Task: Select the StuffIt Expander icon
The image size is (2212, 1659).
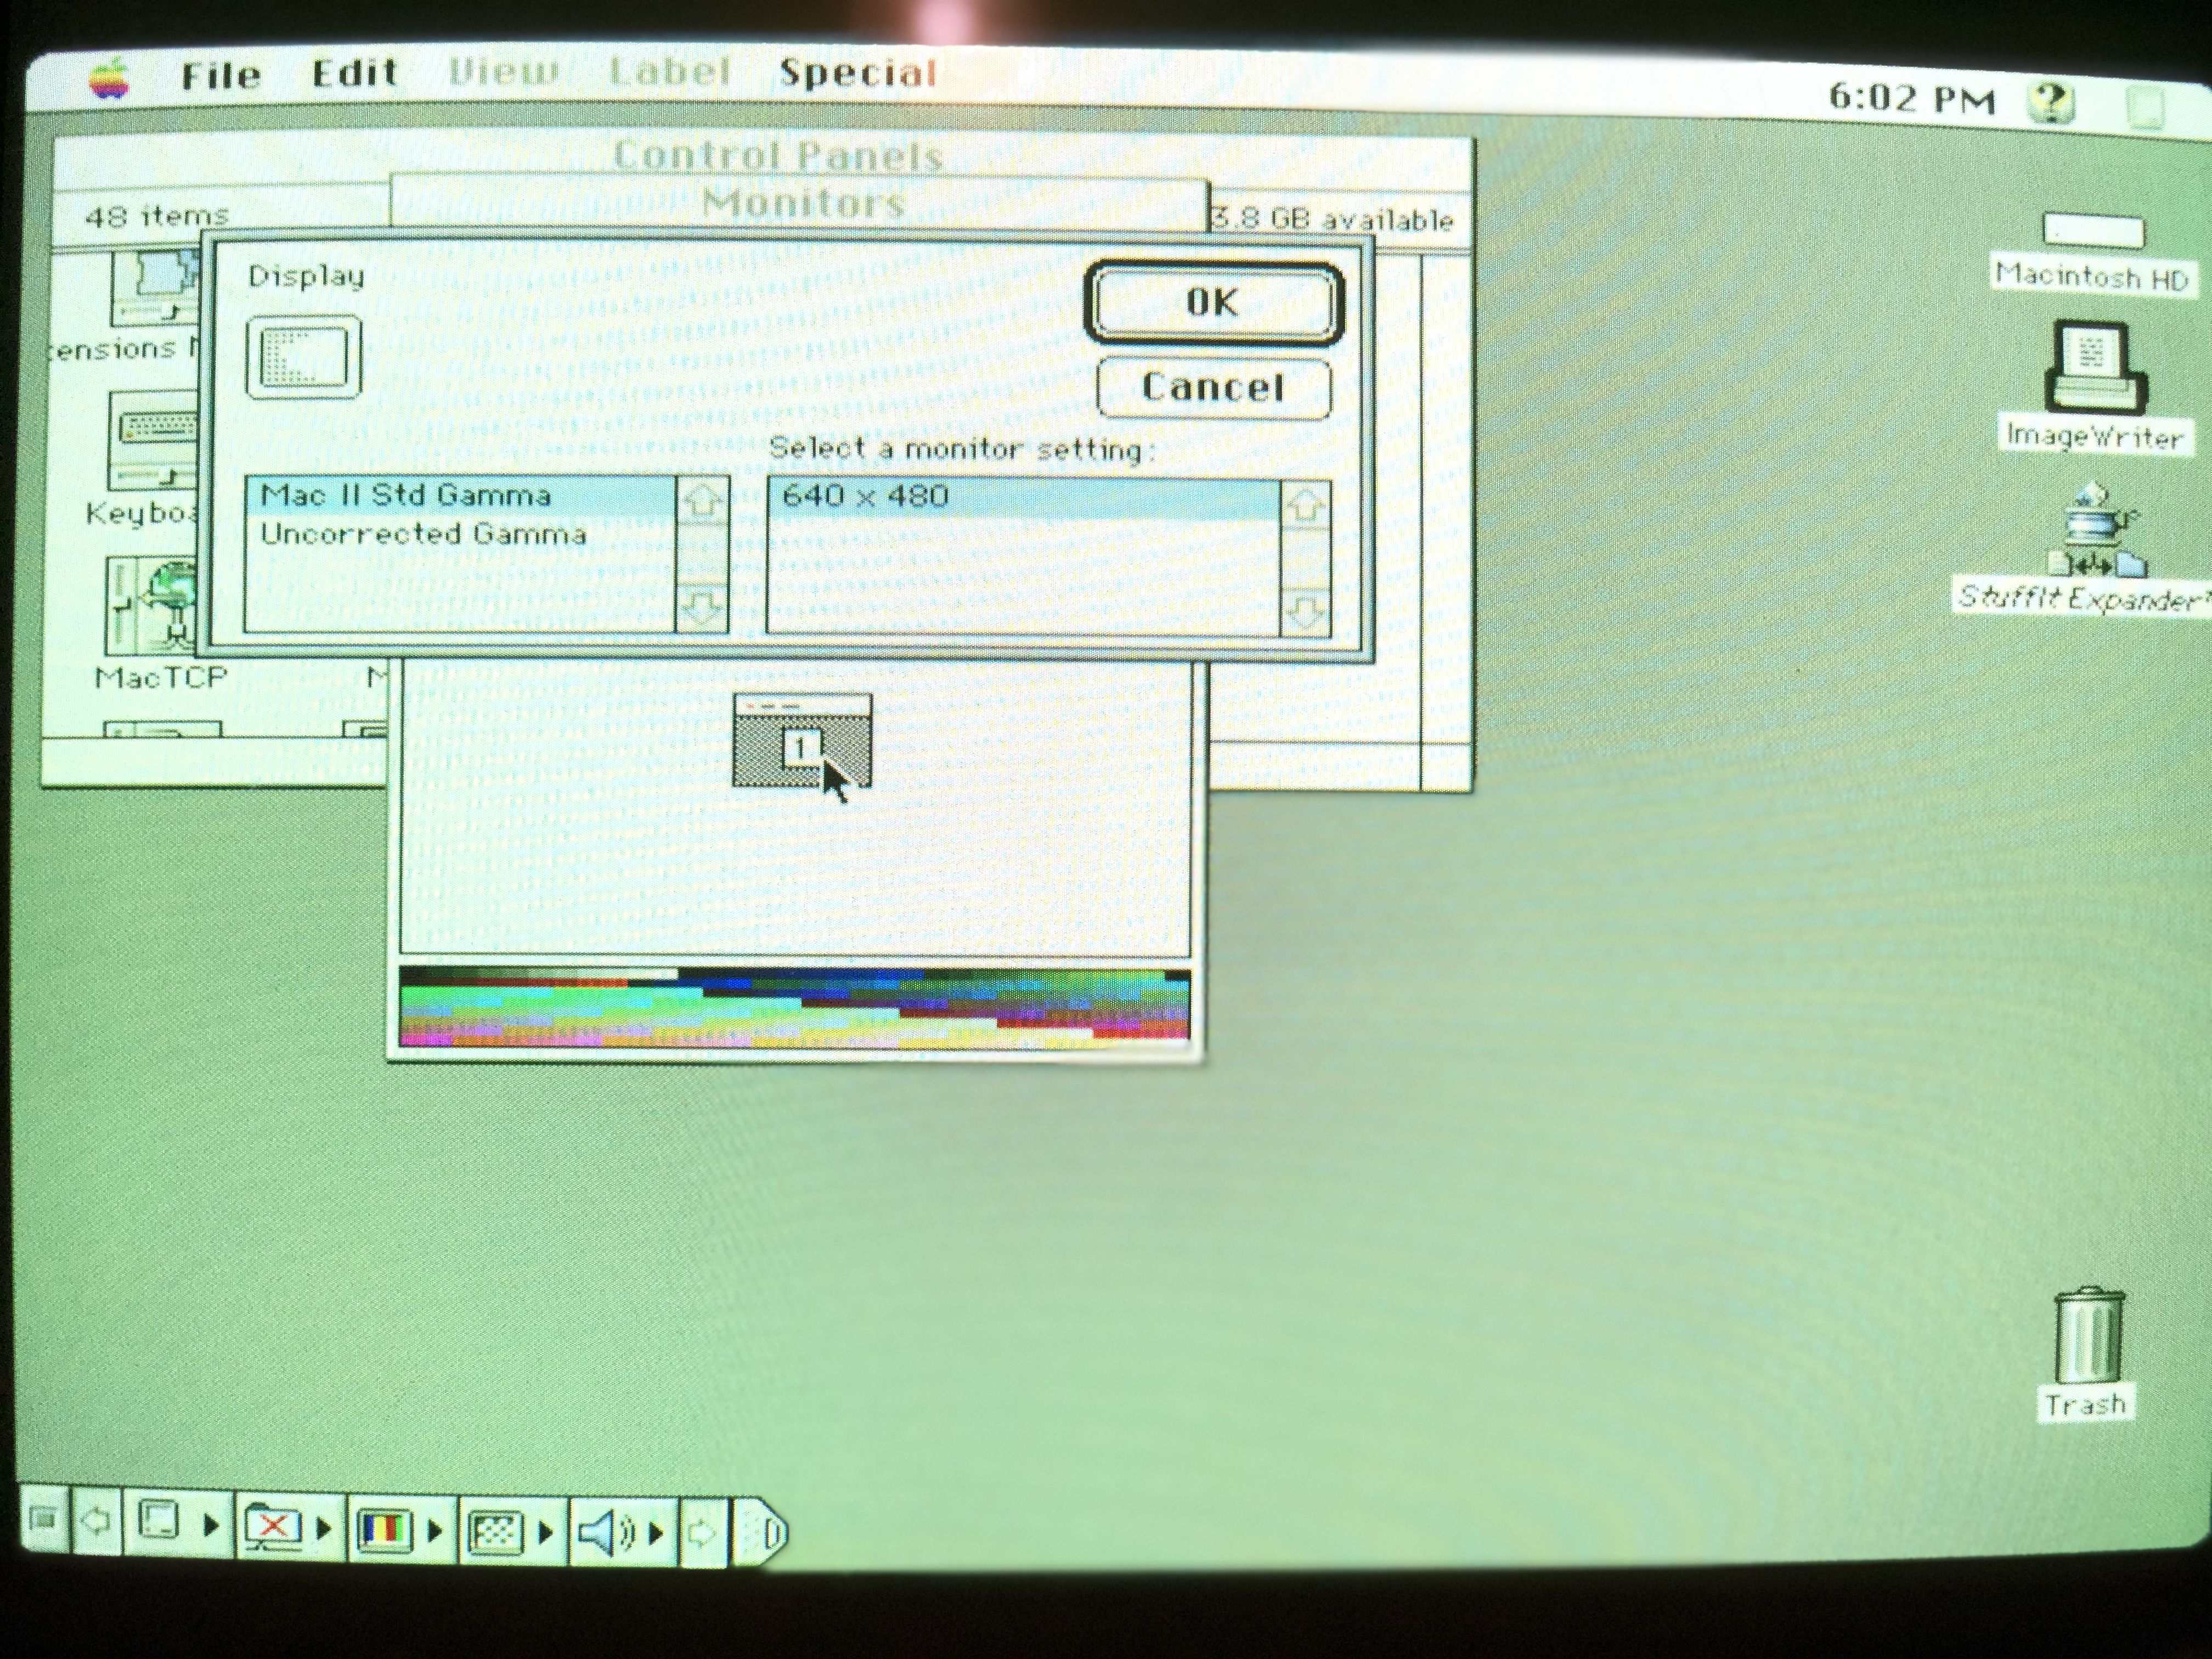Action: pos(2094,531)
